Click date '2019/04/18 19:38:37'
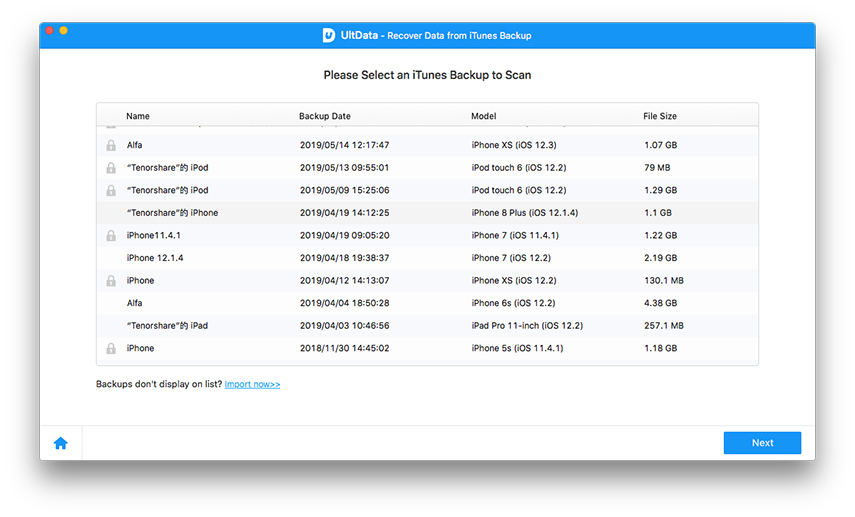Image resolution: width=855 pixels, height=517 pixels. coord(345,258)
